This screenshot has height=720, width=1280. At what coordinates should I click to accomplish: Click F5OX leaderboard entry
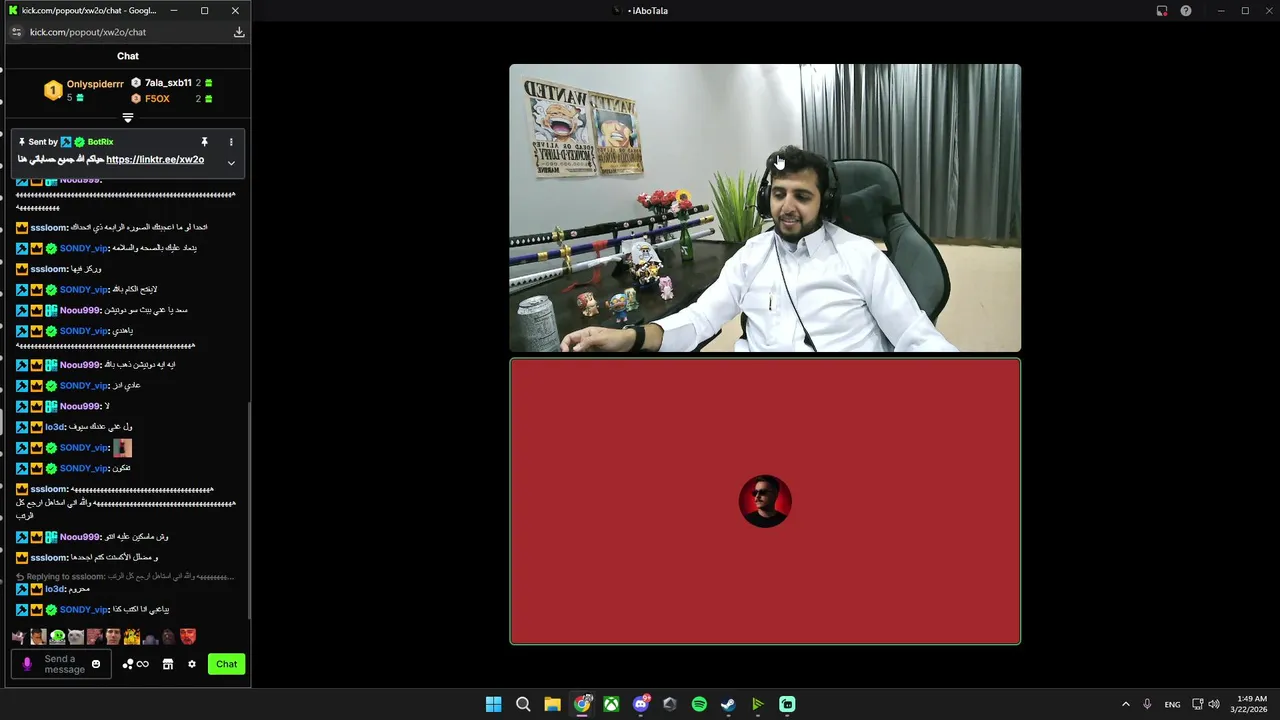tap(157, 99)
